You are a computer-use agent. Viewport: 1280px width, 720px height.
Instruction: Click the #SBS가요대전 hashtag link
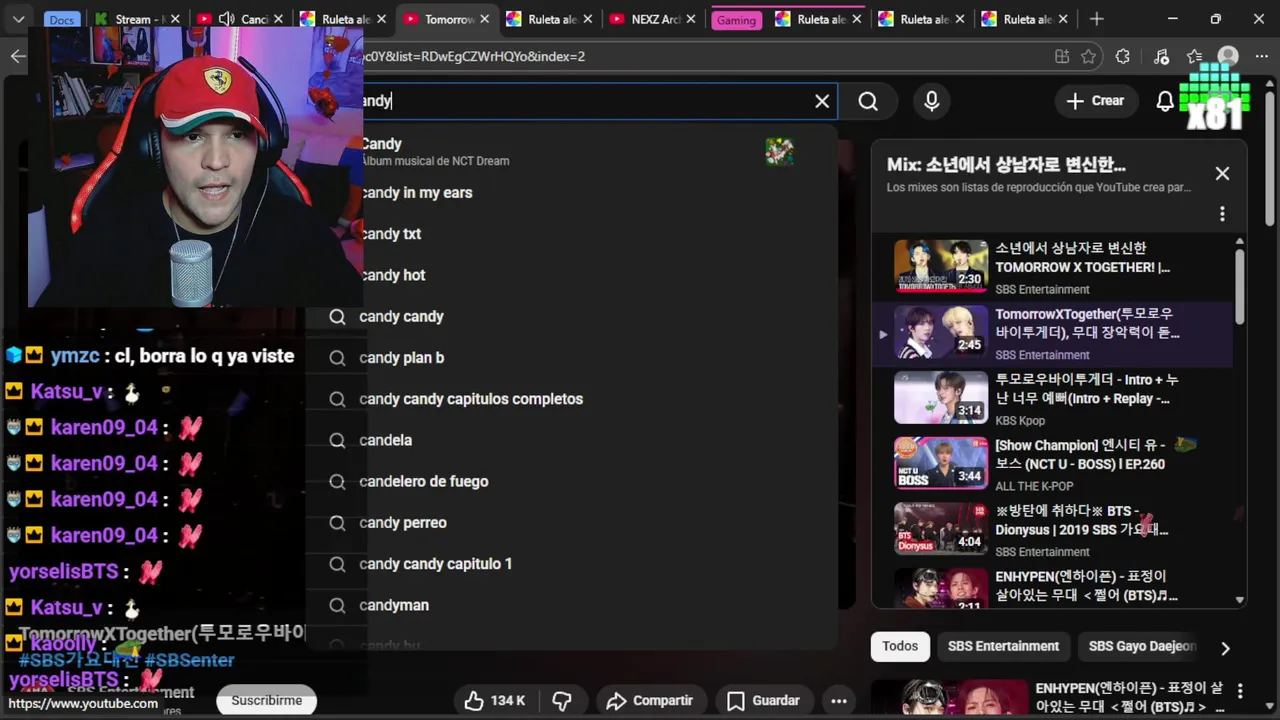pyautogui.click(x=79, y=660)
